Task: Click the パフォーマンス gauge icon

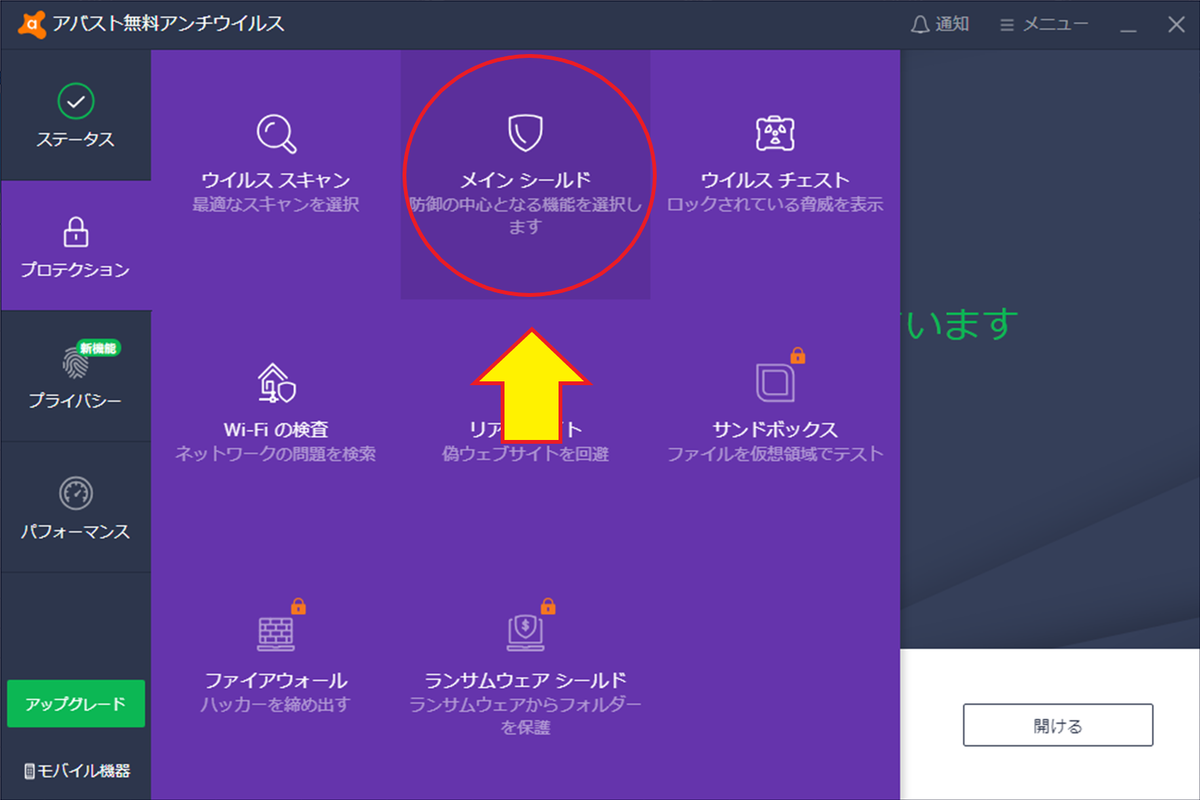Action: tap(75, 493)
